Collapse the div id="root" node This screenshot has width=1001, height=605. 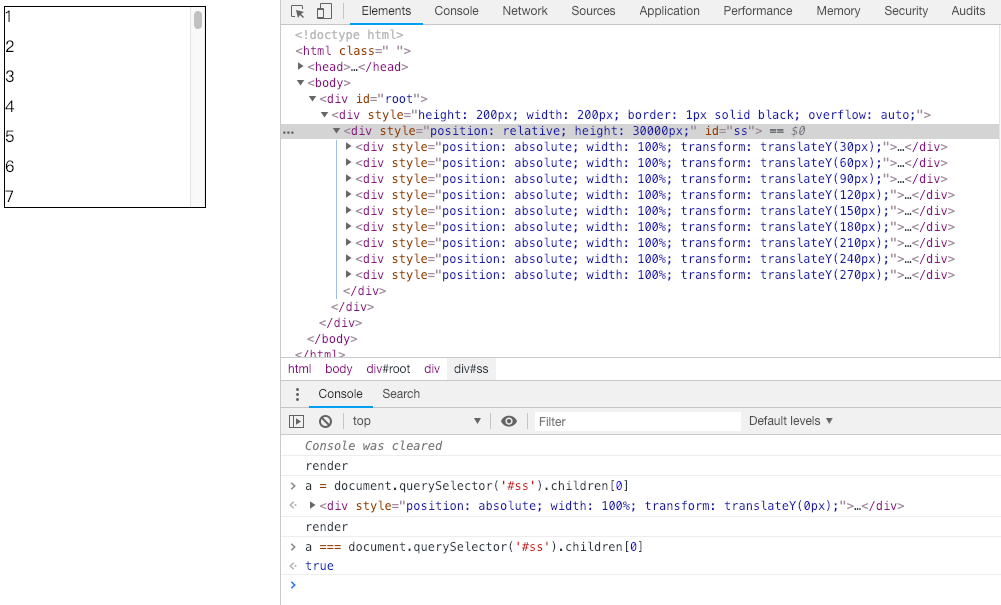(313, 98)
